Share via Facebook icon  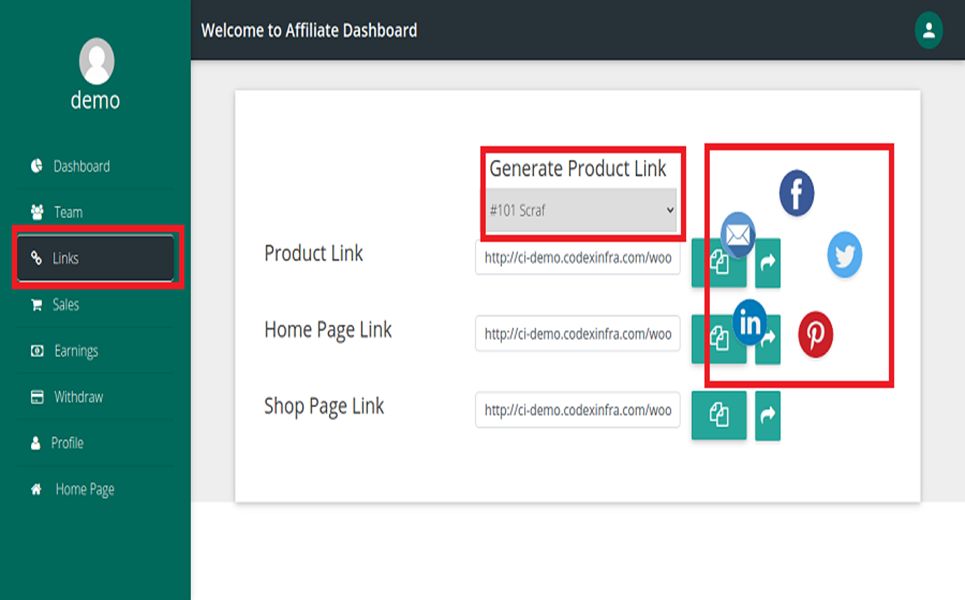pyautogui.click(x=797, y=193)
